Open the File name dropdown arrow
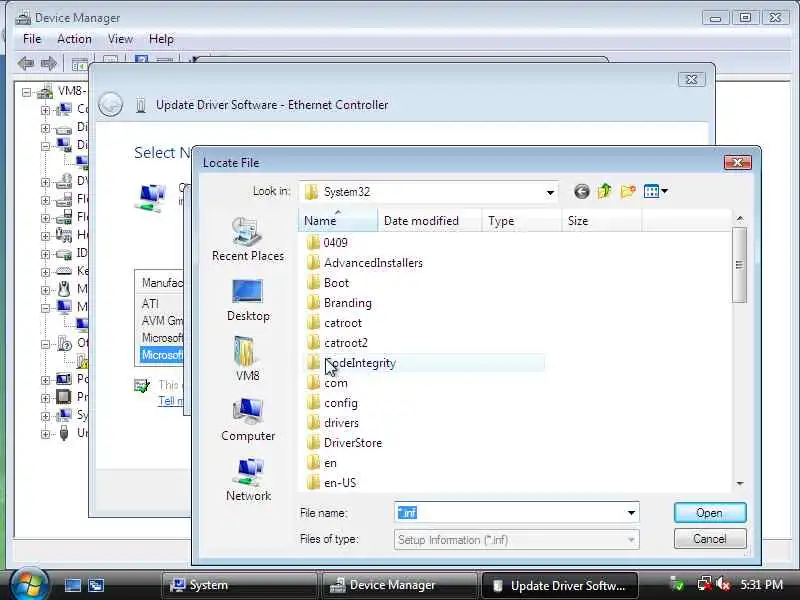The width and height of the screenshot is (800, 600). (x=631, y=513)
